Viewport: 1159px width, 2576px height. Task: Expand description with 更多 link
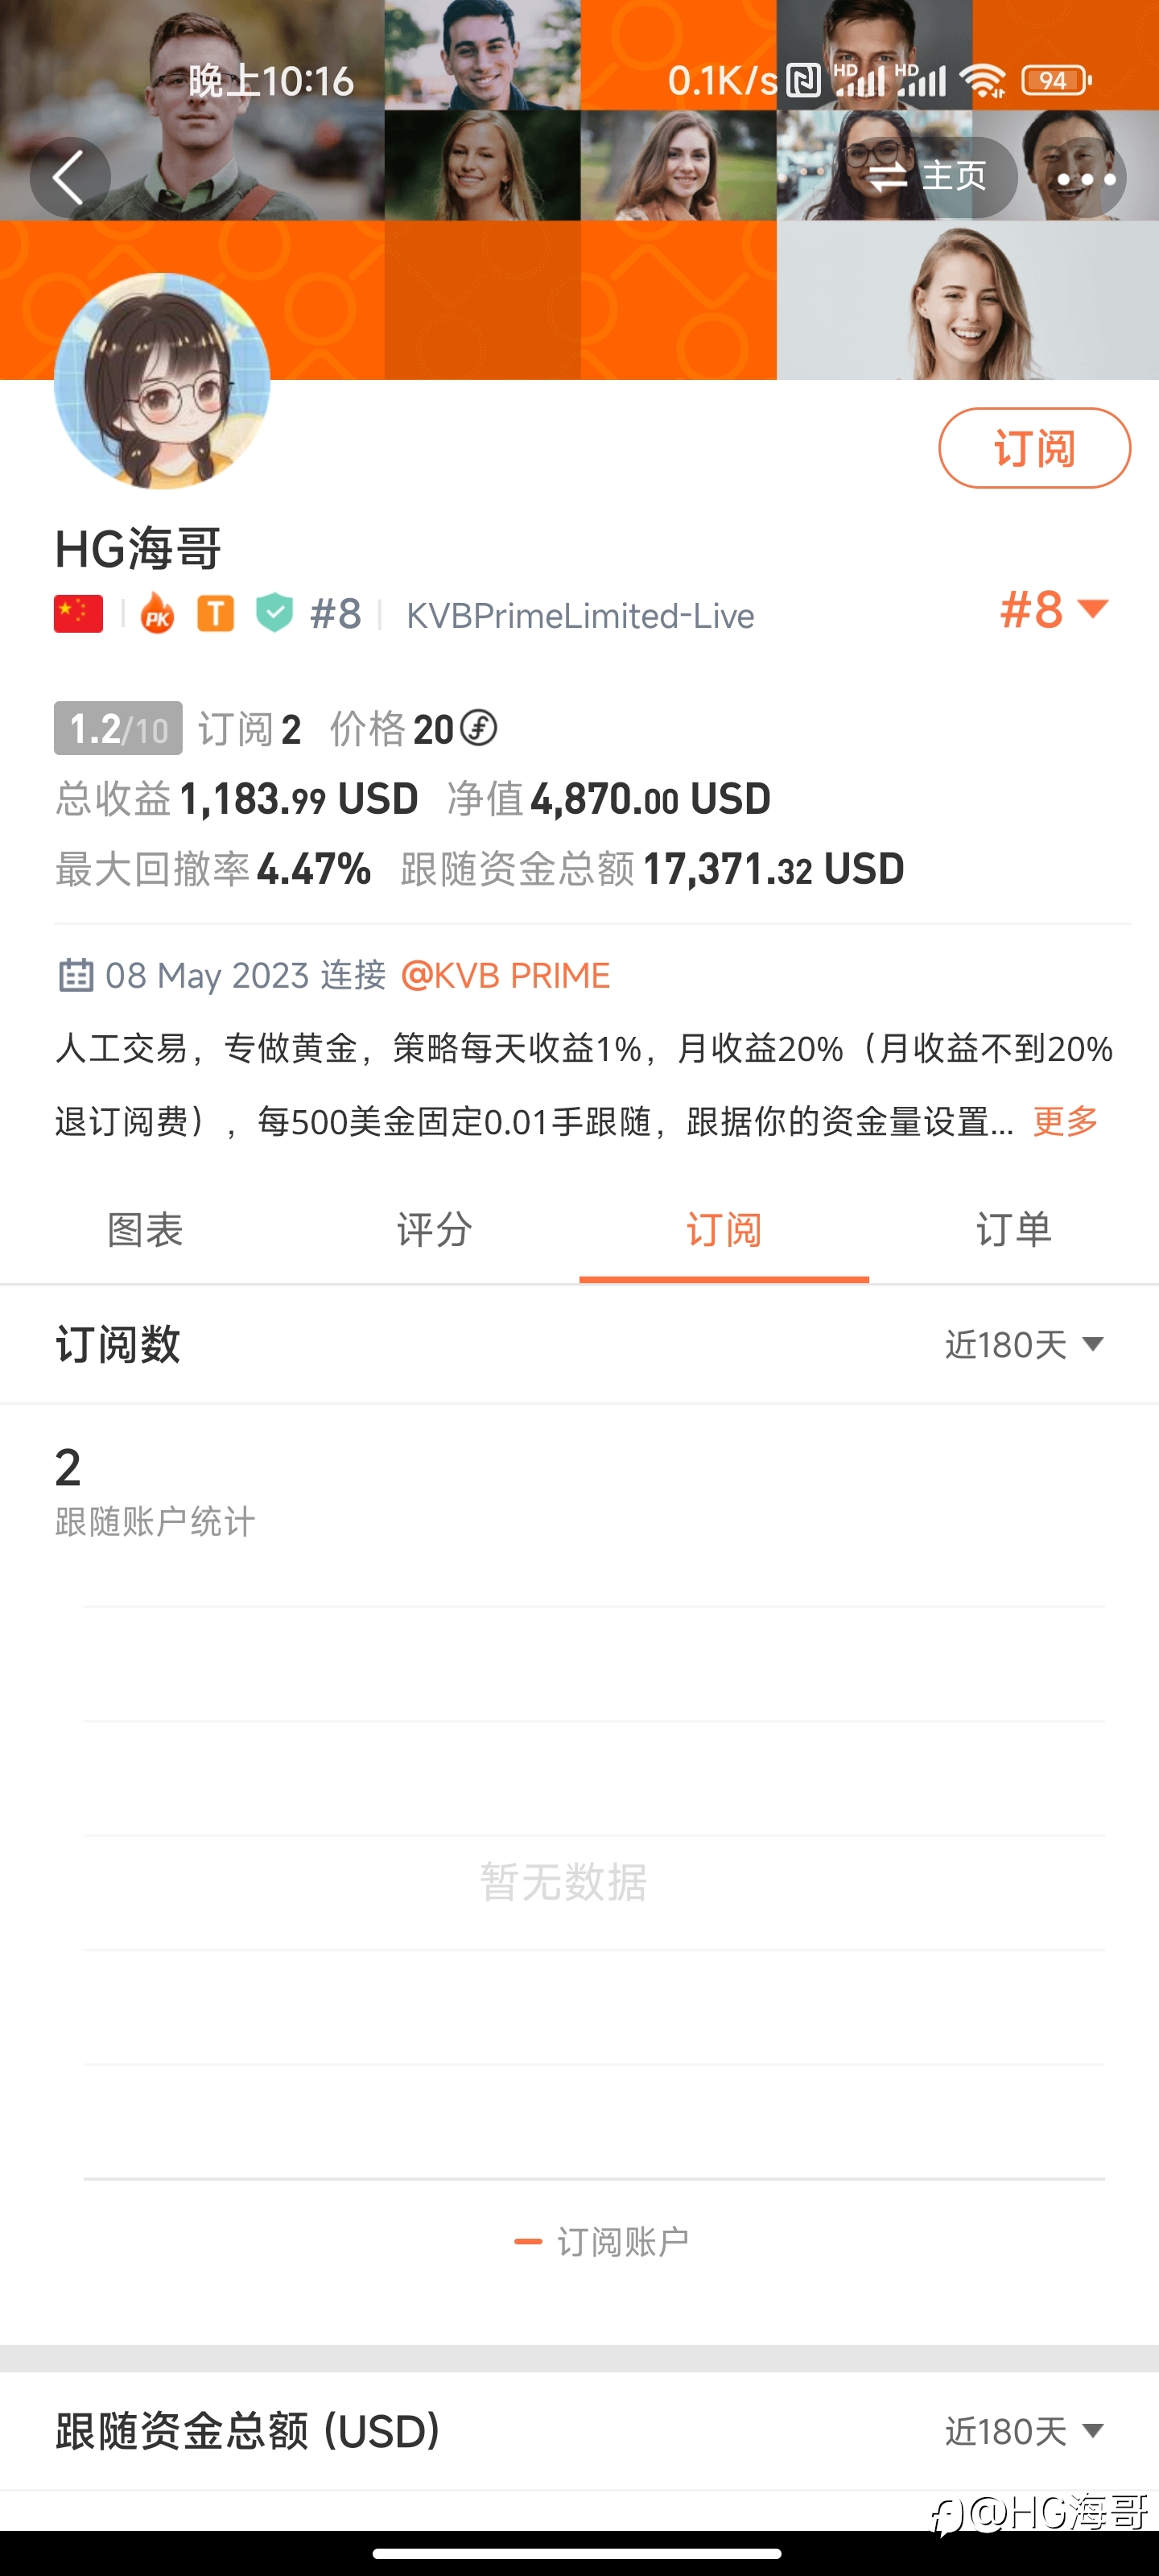pyautogui.click(x=1065, y=1121)
